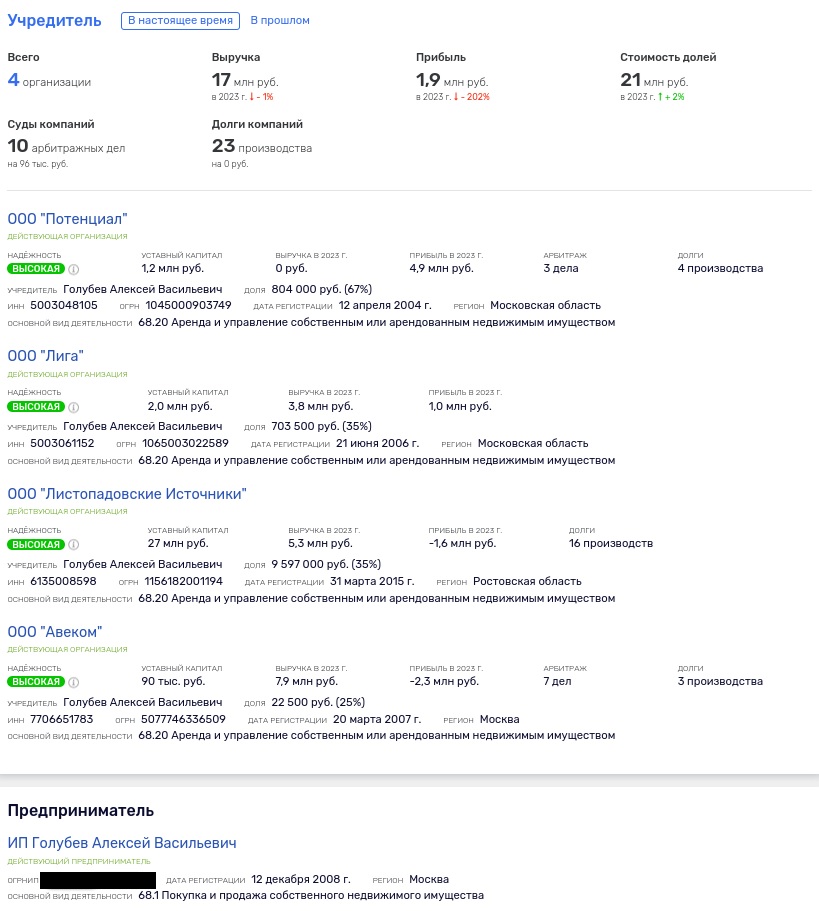
Task: Click info icon beside Потенциал reliability badge
Action: (x=74, y=269)
